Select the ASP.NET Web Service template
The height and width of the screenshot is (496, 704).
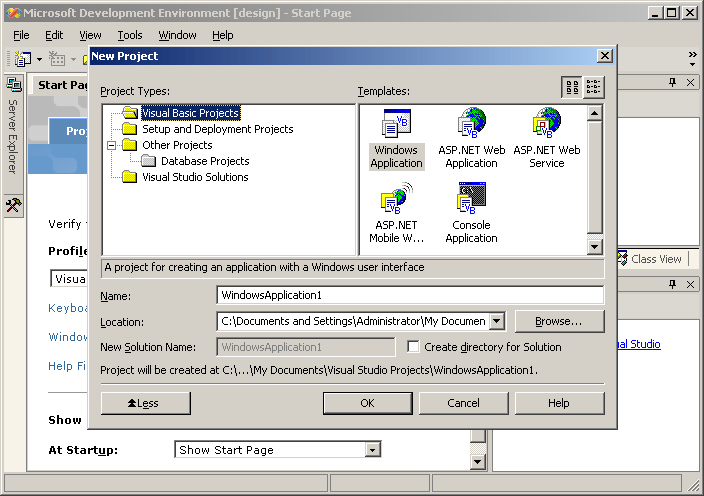click(x=546, y=138)
